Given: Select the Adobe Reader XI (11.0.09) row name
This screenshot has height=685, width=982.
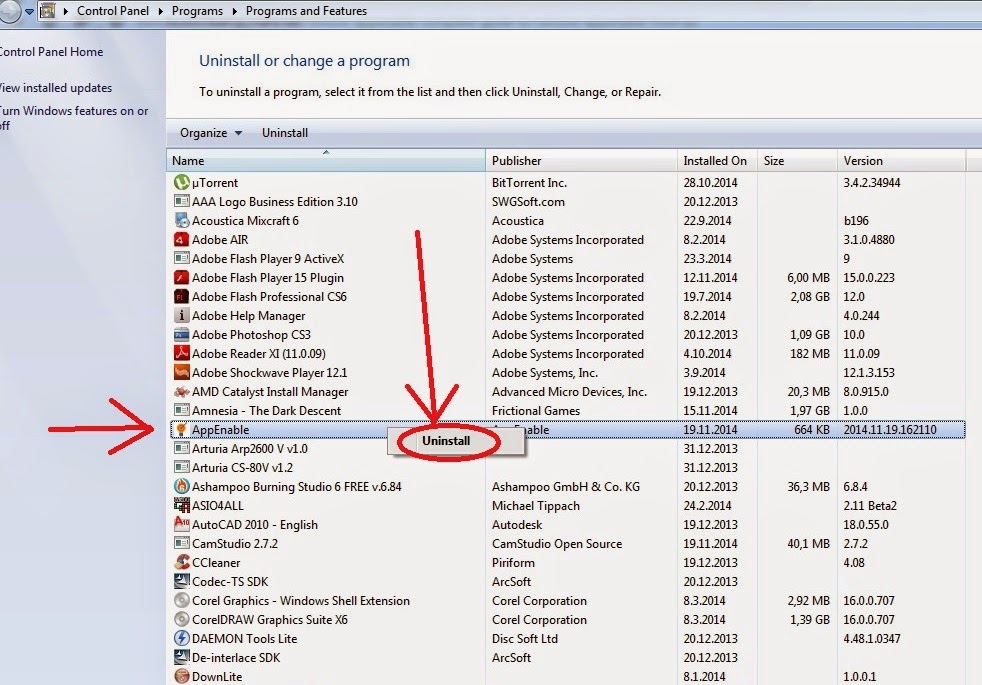Looking at the screenshot, I should pos(259,354).
